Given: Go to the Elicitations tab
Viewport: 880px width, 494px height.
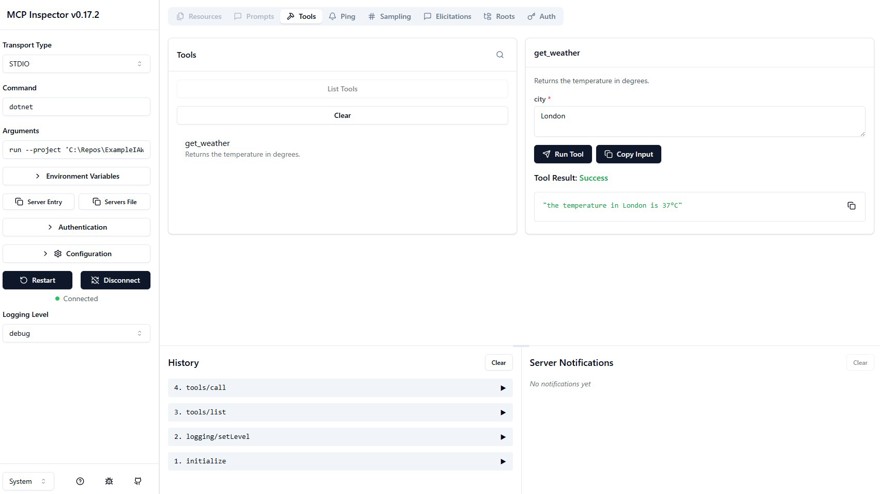Looking at the screenshot, I should (x=447, y=16).
